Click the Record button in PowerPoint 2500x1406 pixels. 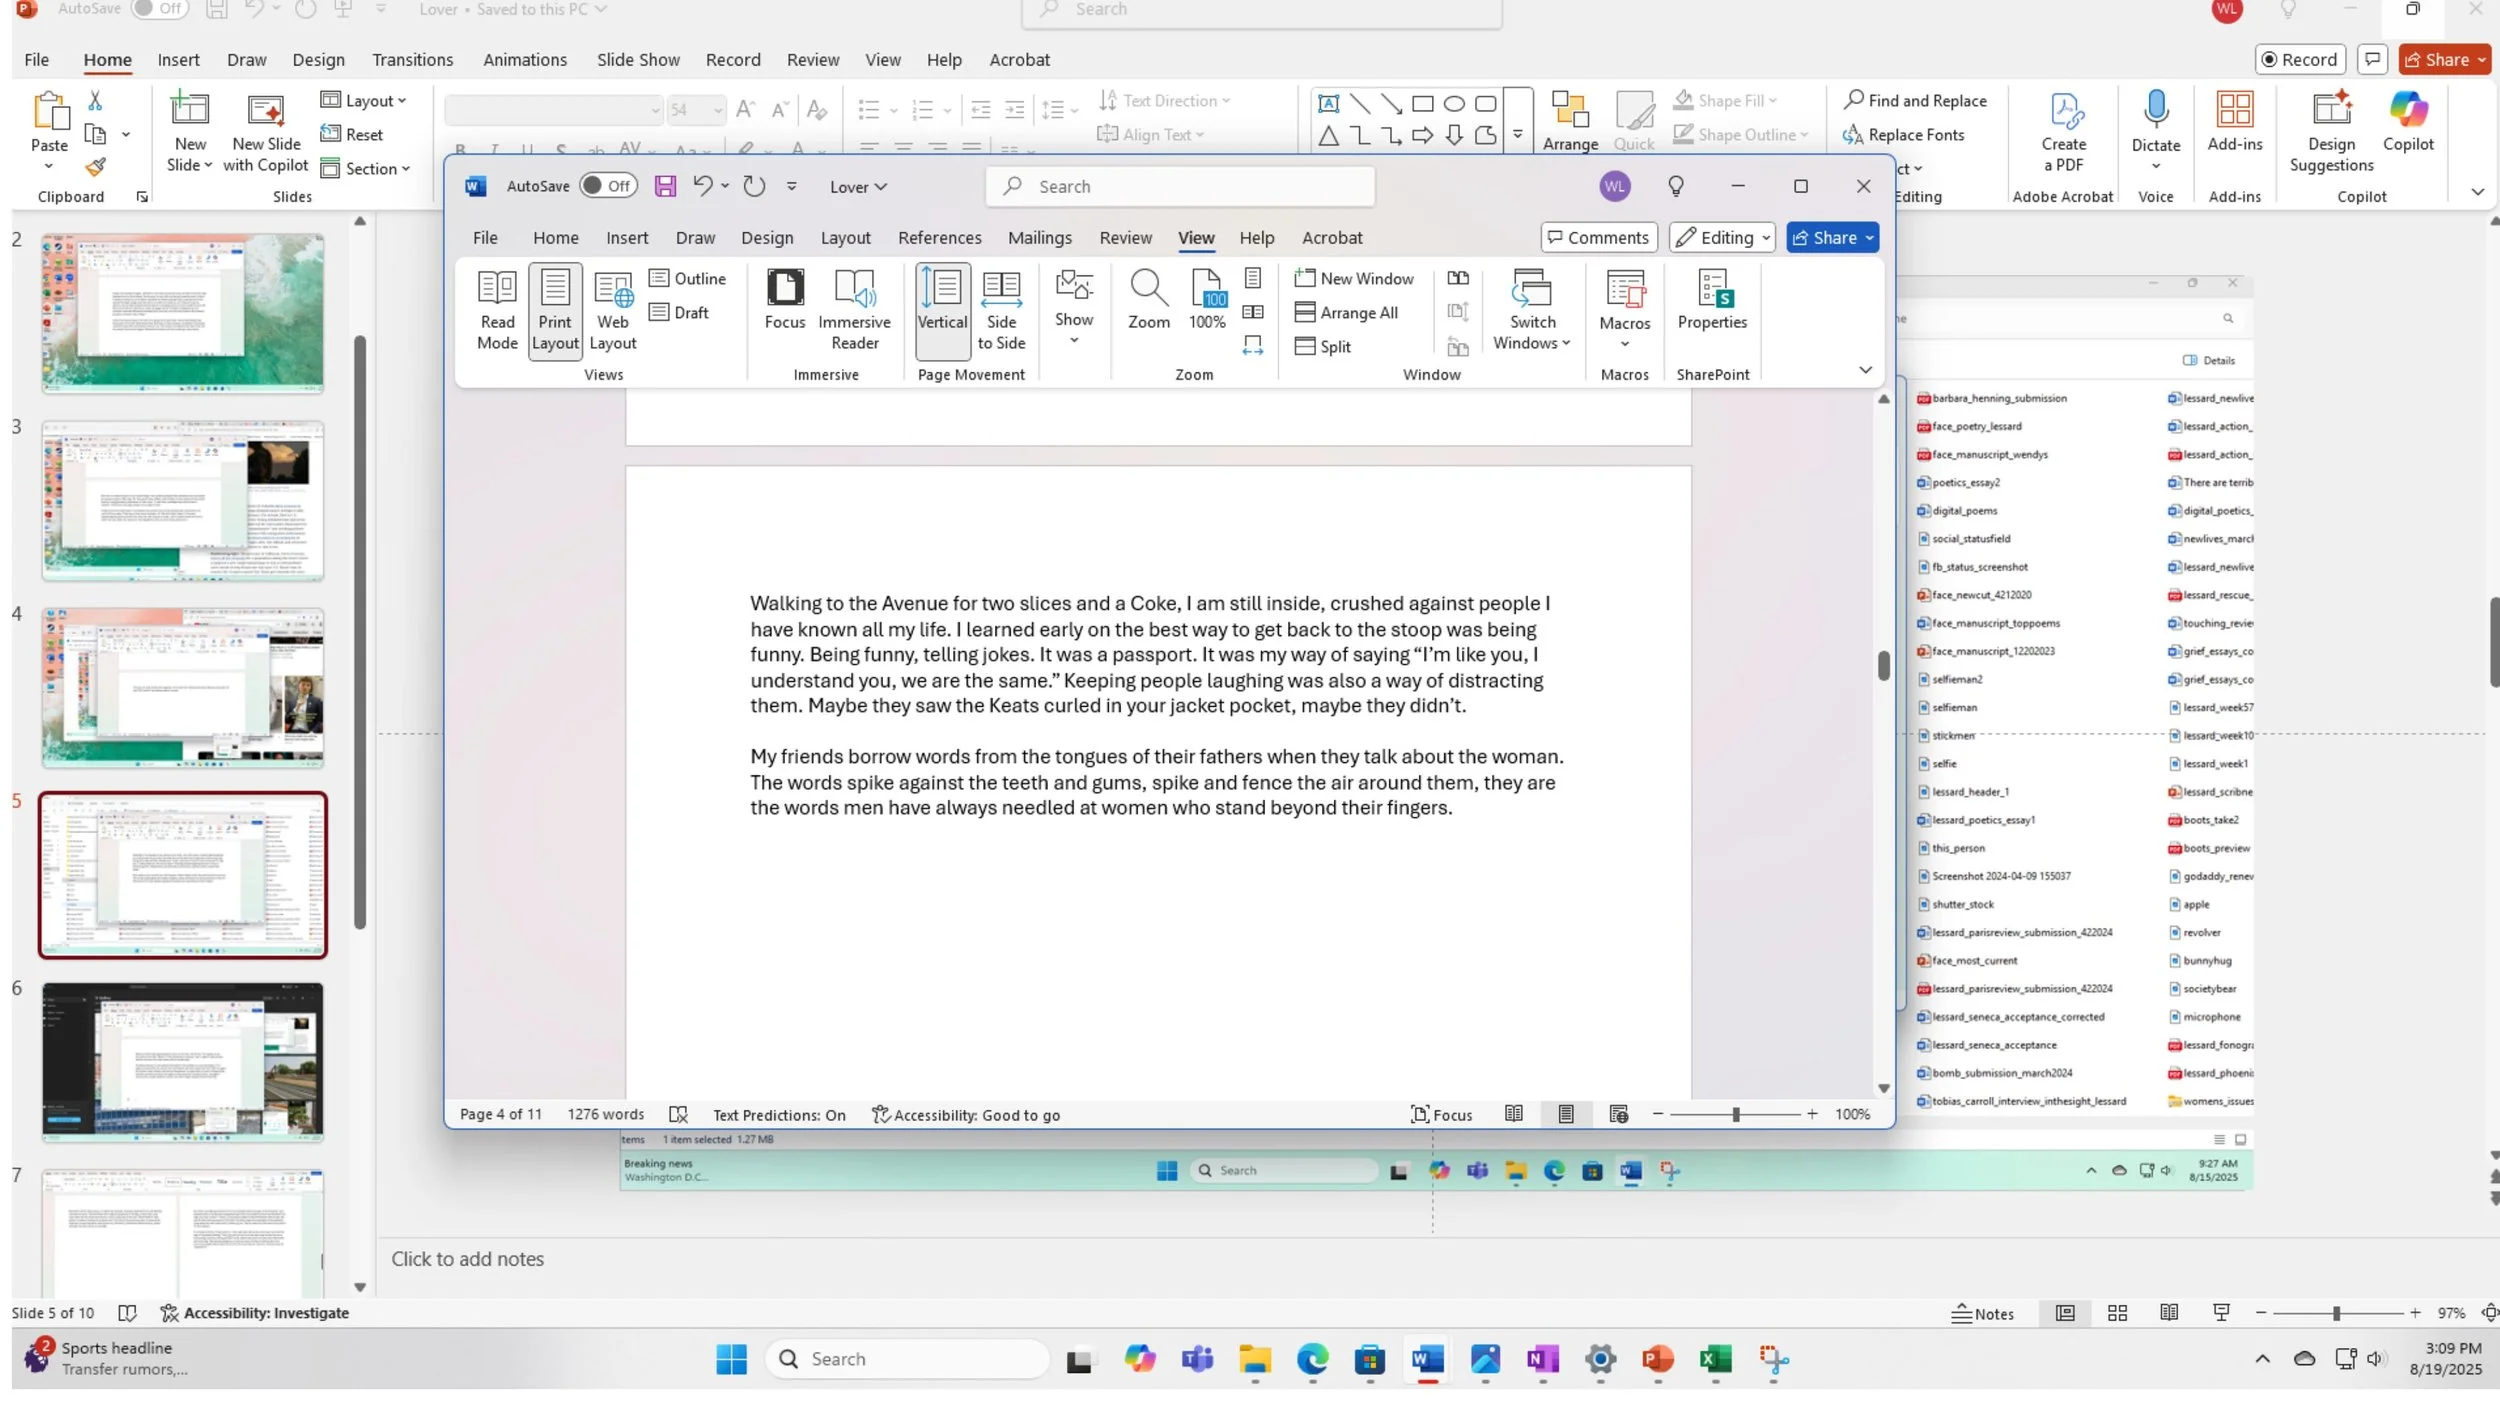pyautogui.click(x=2299, y=60)
